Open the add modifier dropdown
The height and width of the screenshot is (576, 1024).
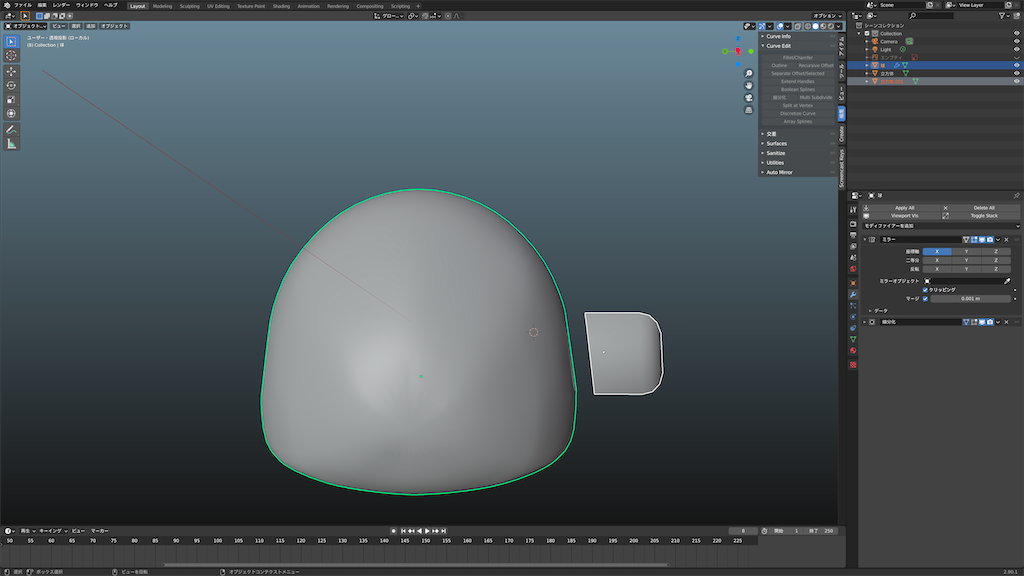(940, 226)
